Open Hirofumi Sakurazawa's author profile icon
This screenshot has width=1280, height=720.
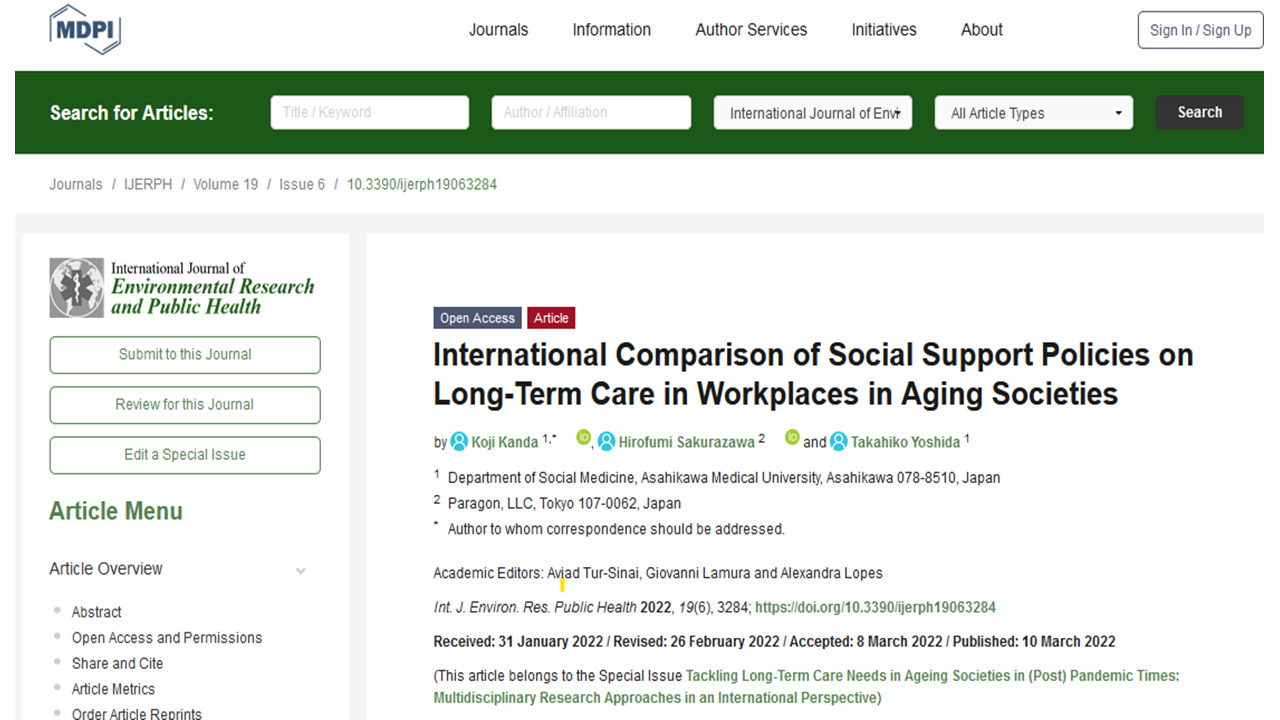point(606,442)
